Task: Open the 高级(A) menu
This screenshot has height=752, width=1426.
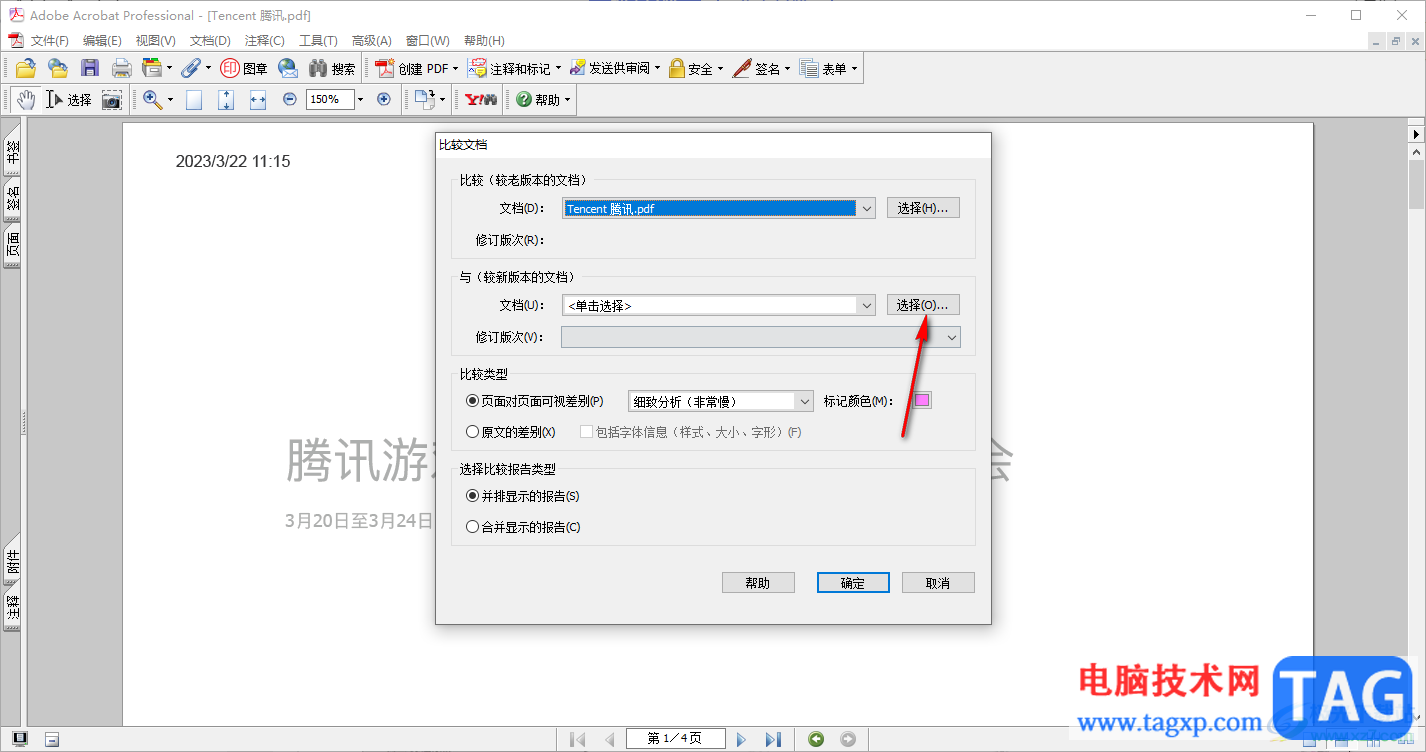Action: pyautogui.click(x=371, y=41)
